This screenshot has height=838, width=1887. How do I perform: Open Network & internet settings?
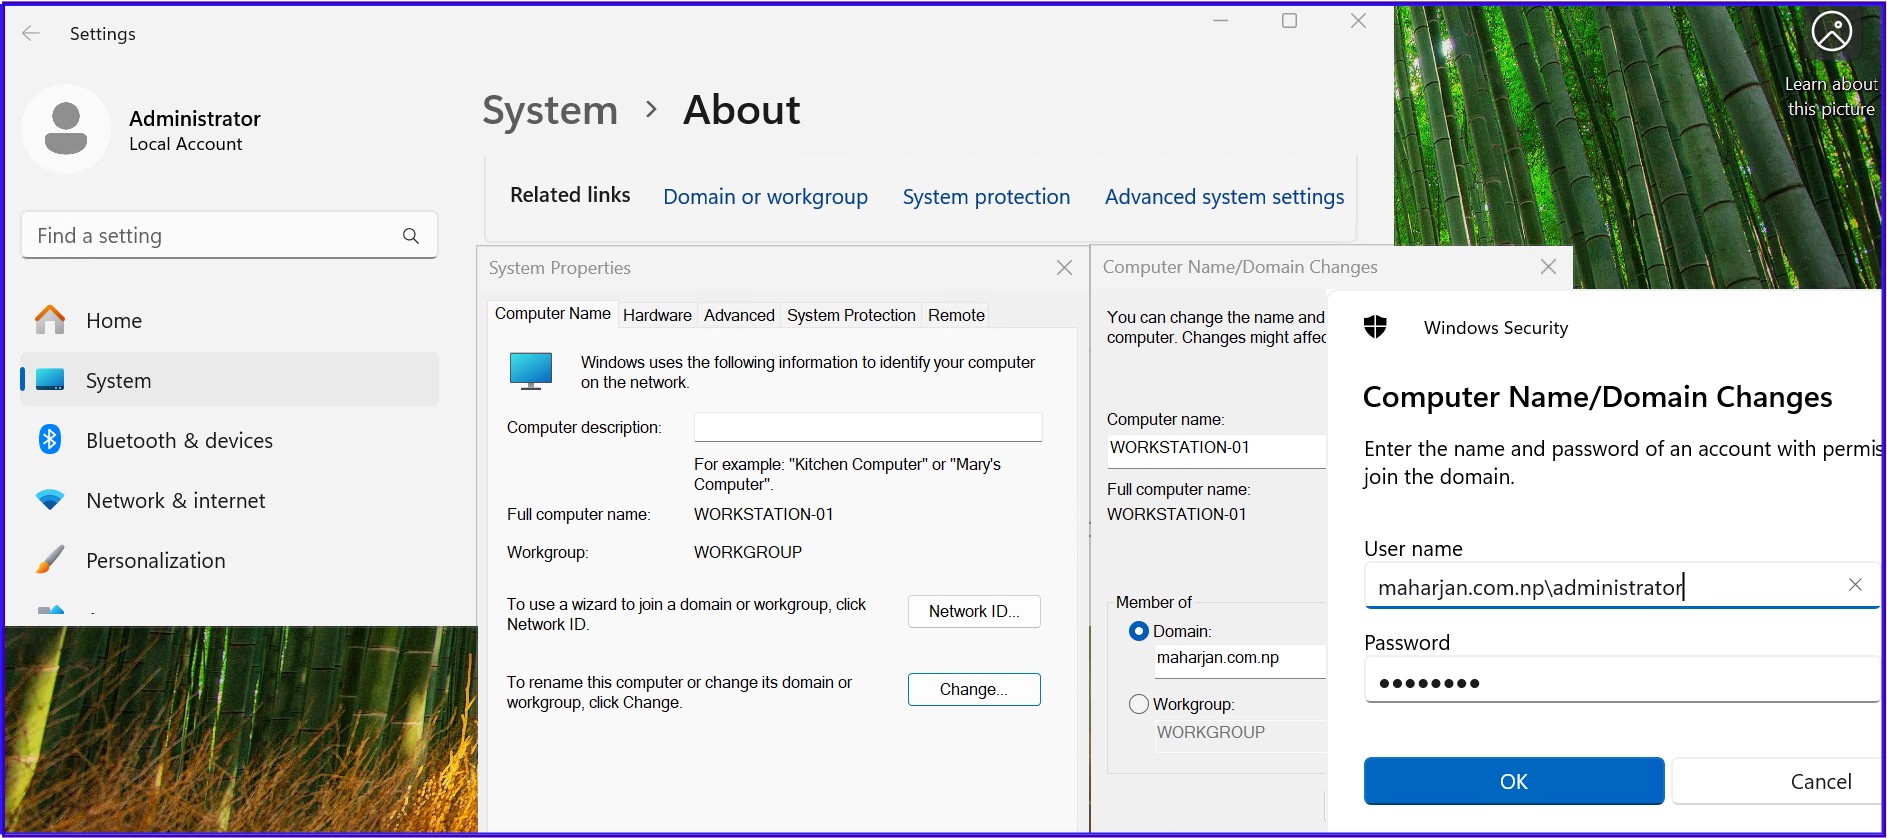(x=175, y=501)
